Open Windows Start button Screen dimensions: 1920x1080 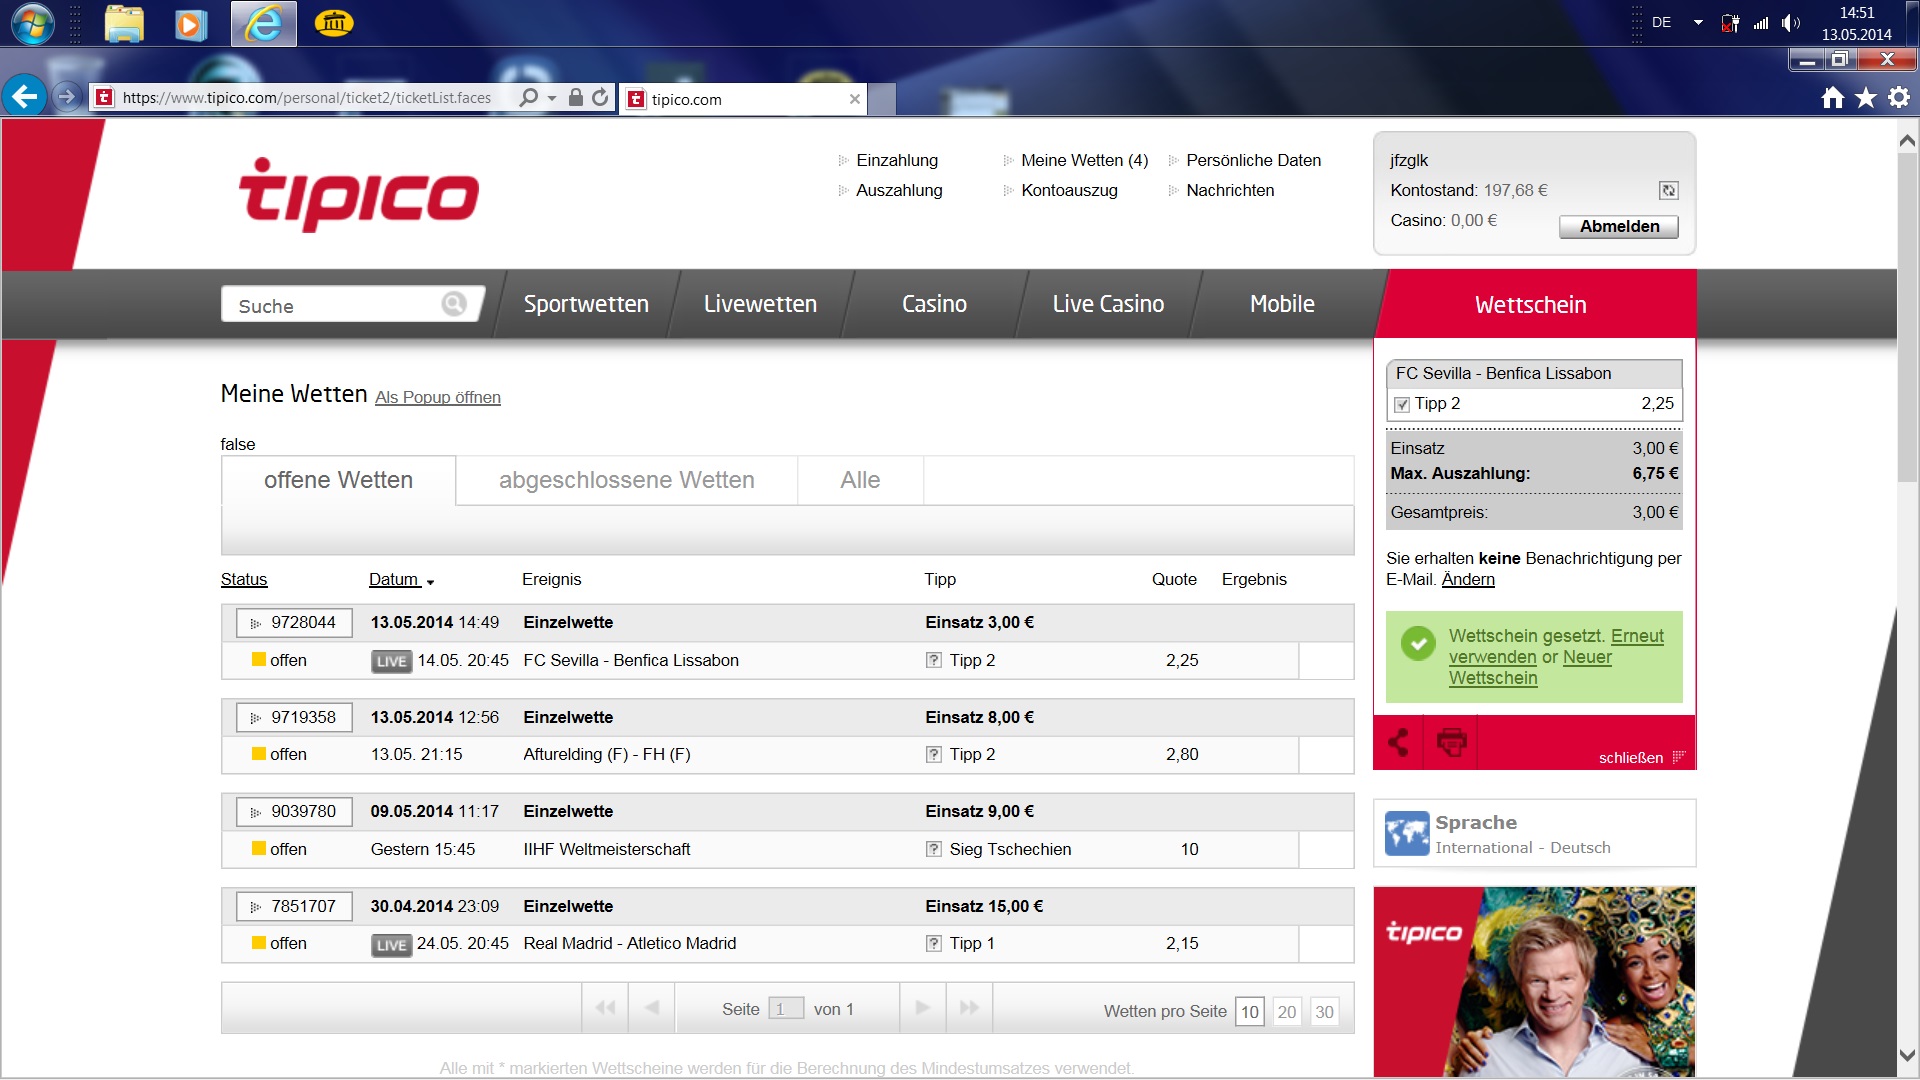tap(32, 23)
